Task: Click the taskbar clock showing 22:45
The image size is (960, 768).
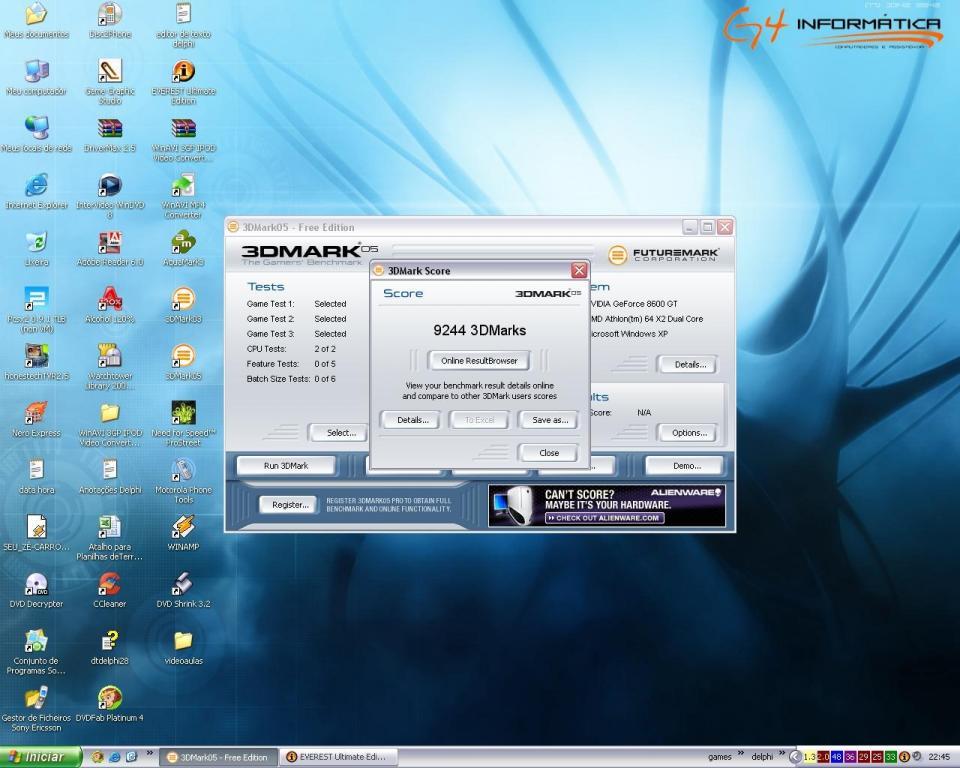Action: point(939,758)
